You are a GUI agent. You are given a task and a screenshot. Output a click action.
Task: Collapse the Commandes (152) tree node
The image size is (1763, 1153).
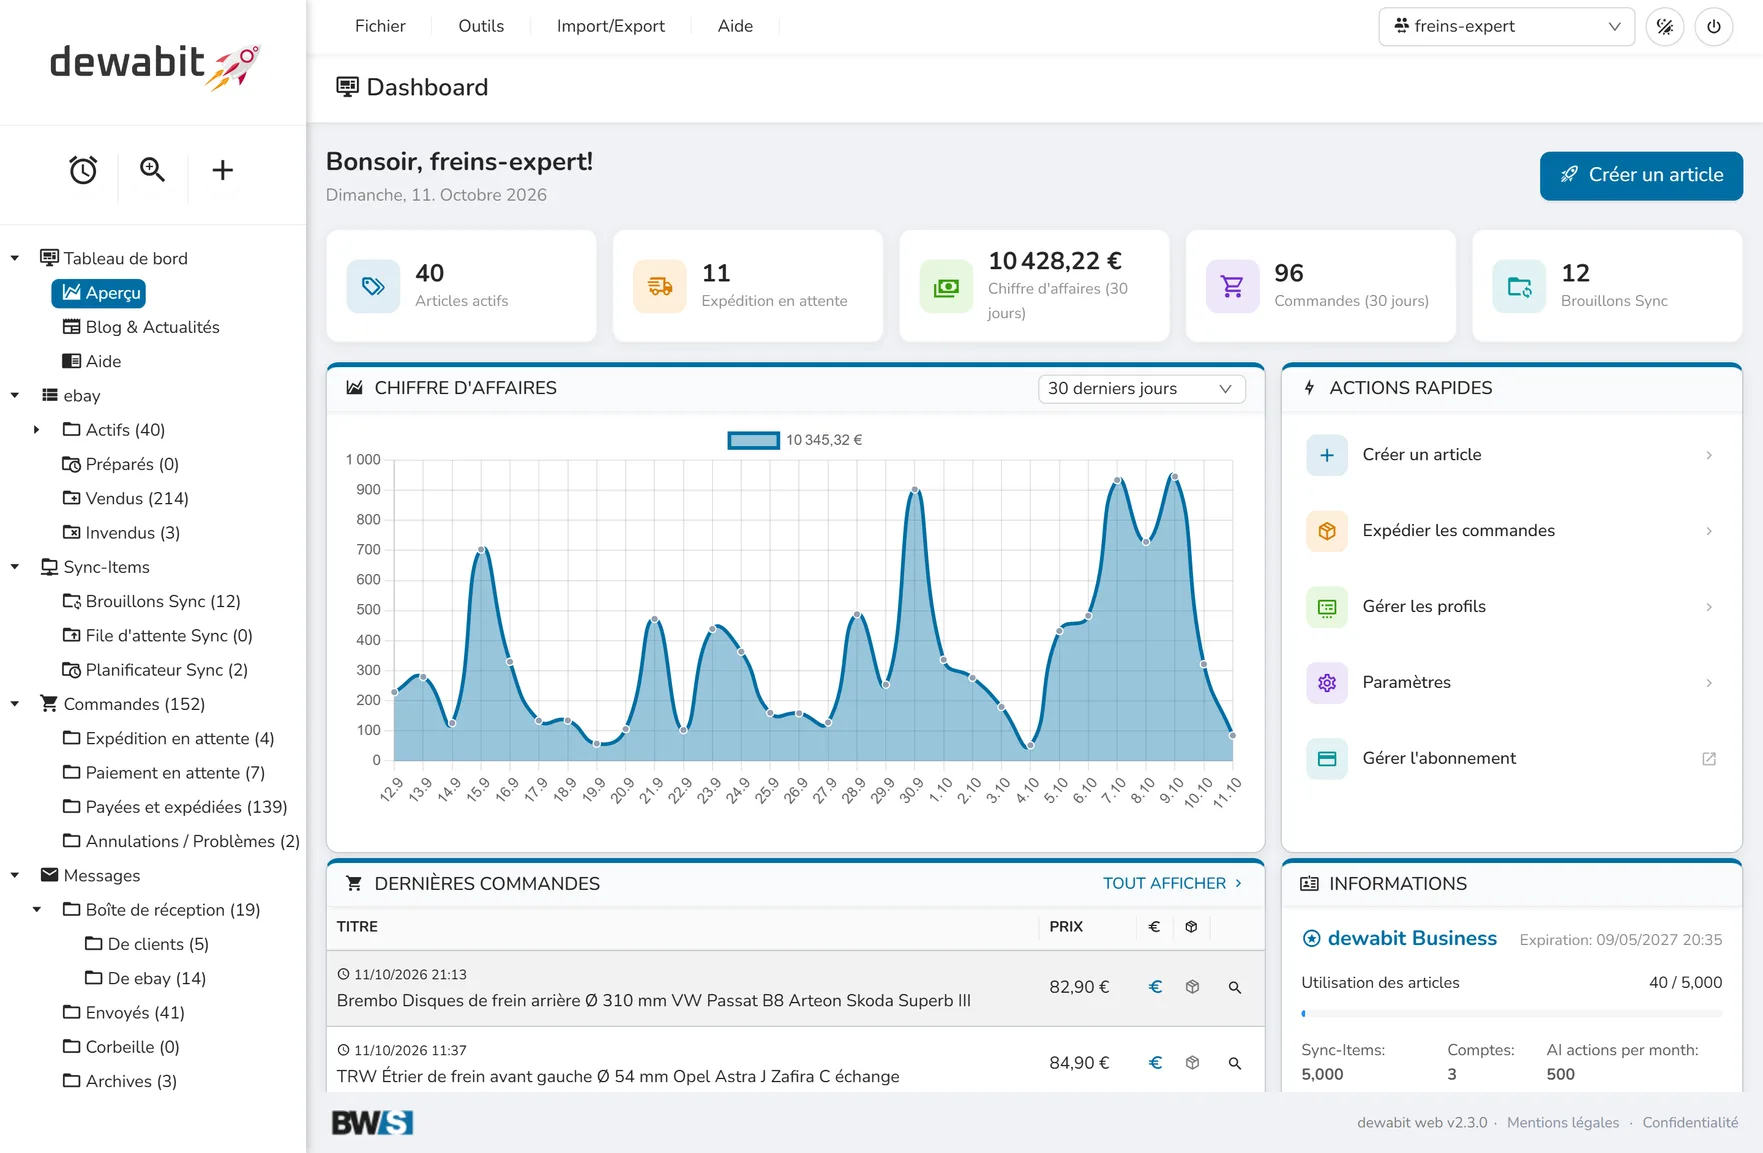tap(15, 704)
